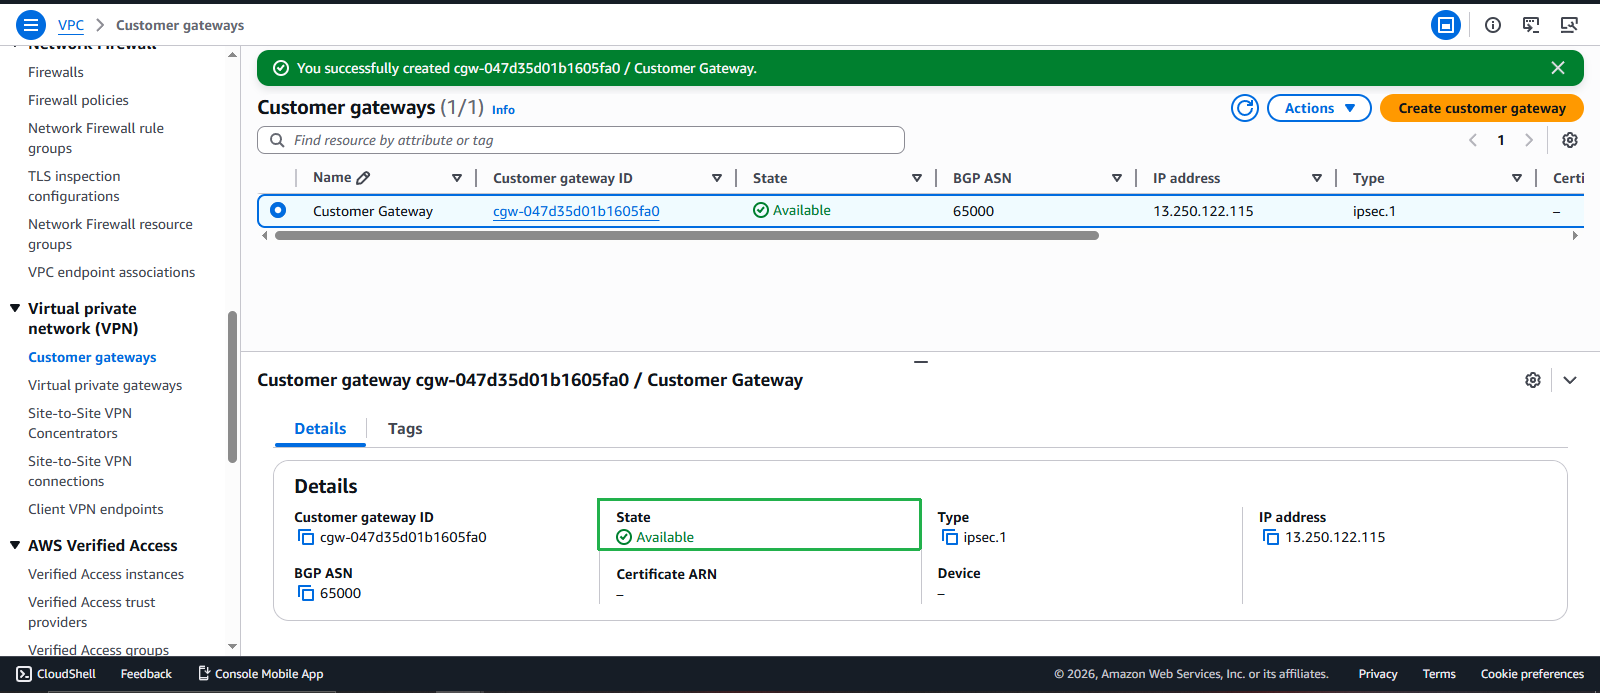Sort by Name column arrow
Screen dimensions: 1600x693
pyautogui.click(x=457, y=178)
